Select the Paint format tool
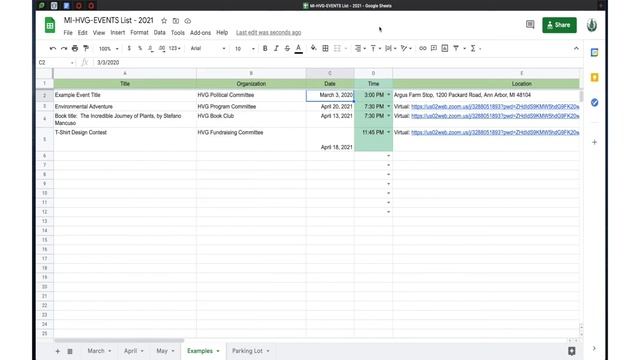This screenshot has height=360, width=640. point(86,48)
